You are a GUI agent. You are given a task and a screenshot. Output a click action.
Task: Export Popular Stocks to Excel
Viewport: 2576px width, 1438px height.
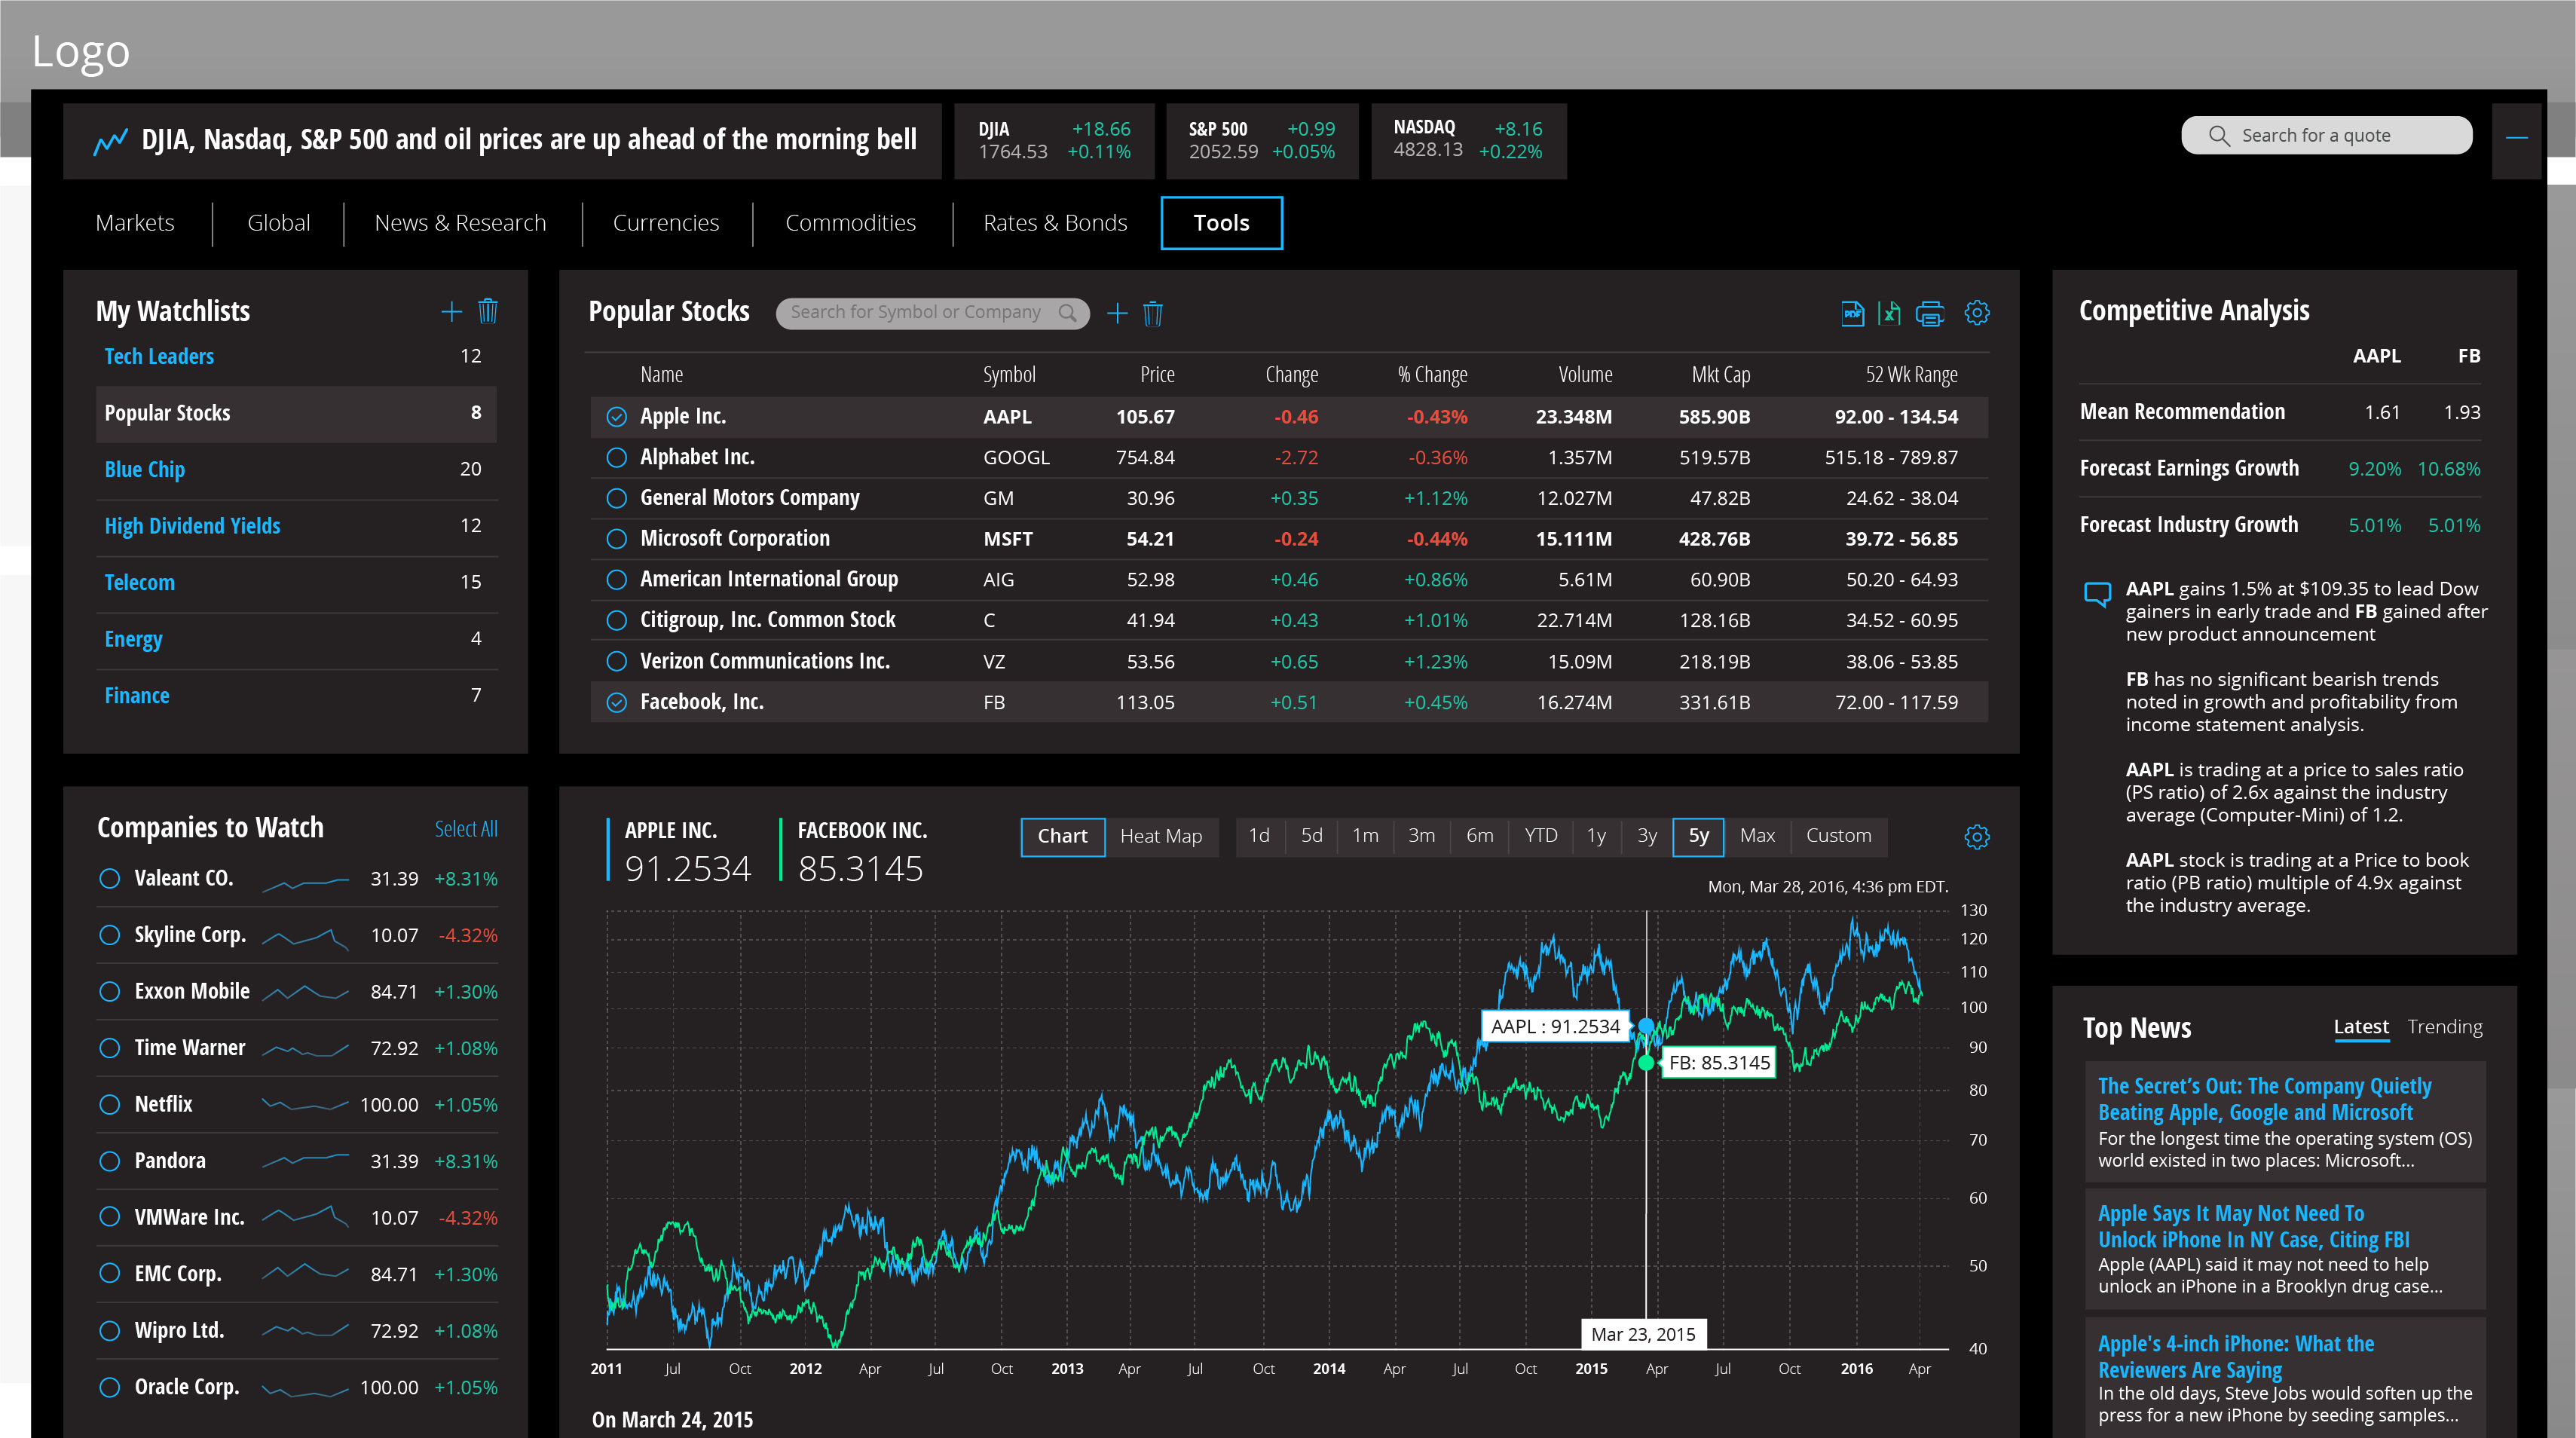(1889, 313)
